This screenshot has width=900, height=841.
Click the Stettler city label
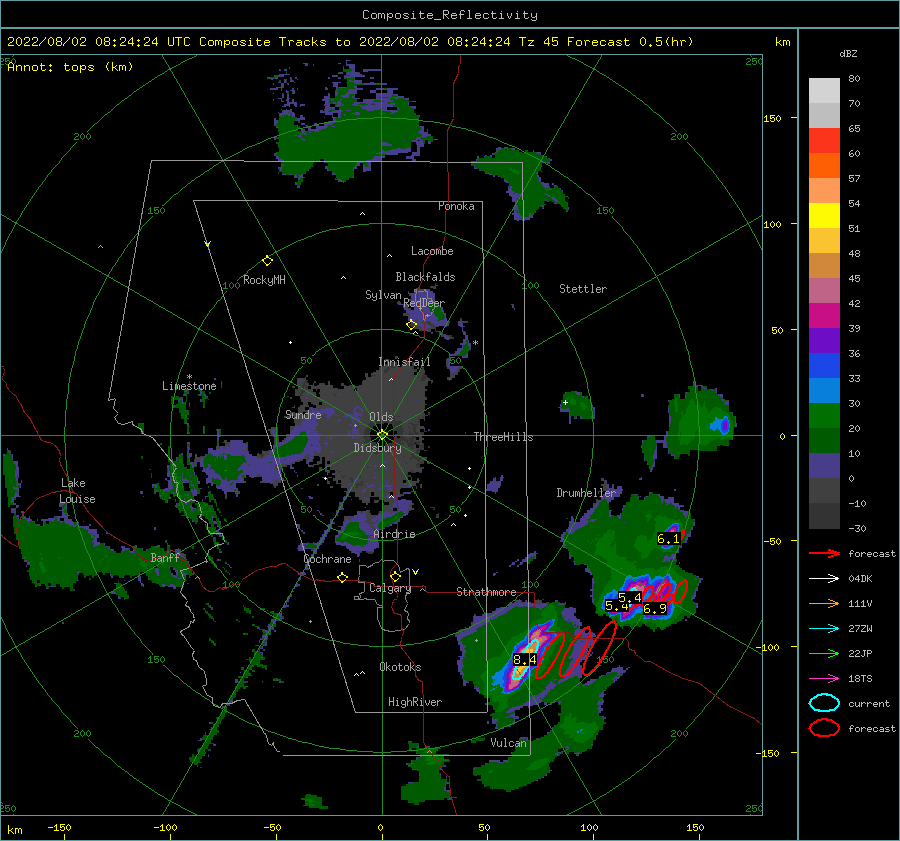tap(583, 289)
